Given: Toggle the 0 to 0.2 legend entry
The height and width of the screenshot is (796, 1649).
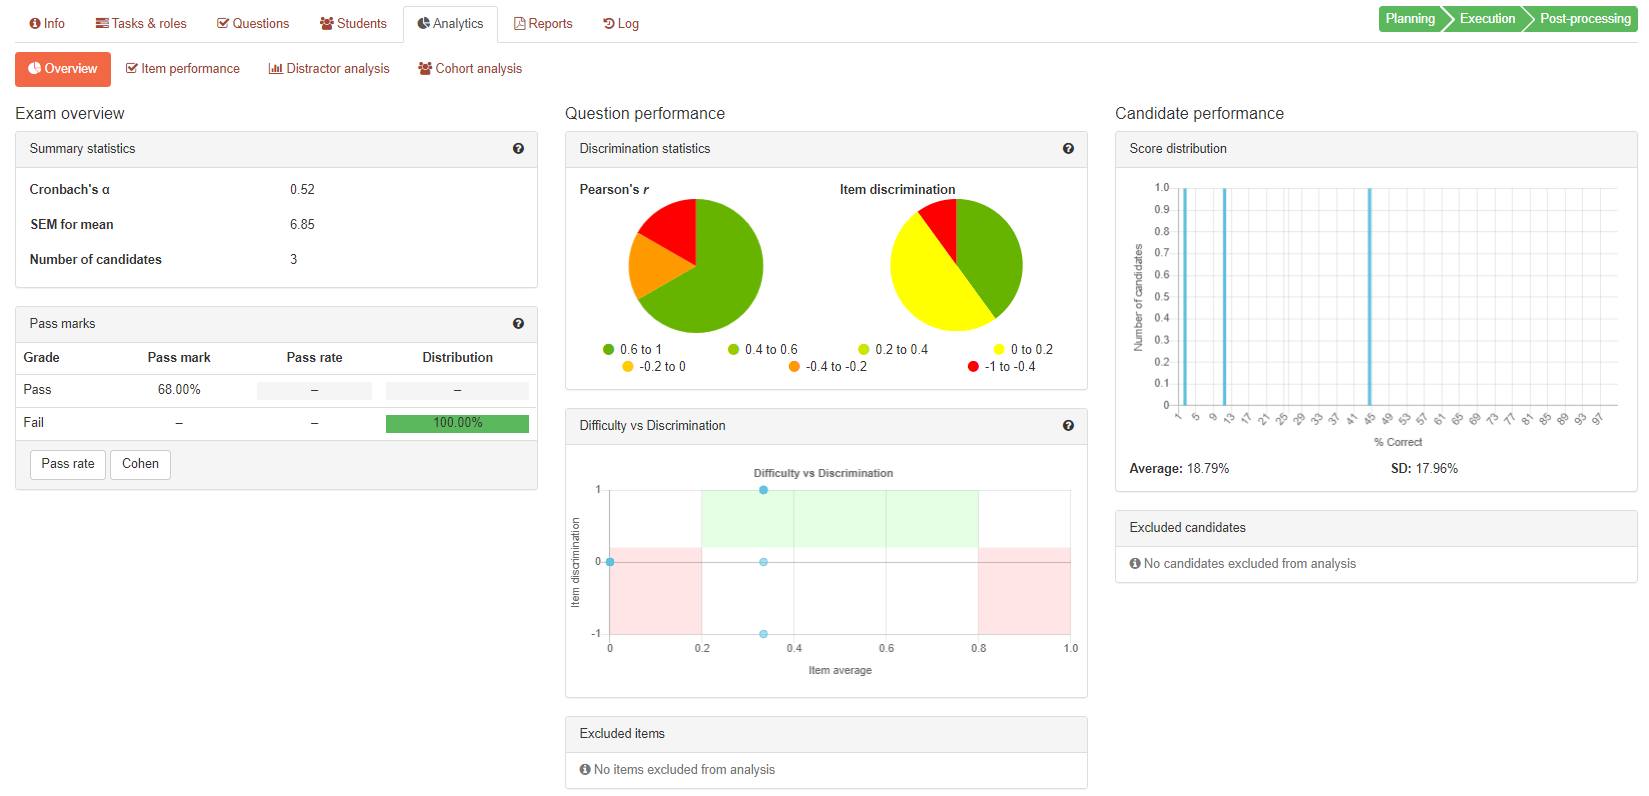Looking at the screenshot, I should point(1023,350).
